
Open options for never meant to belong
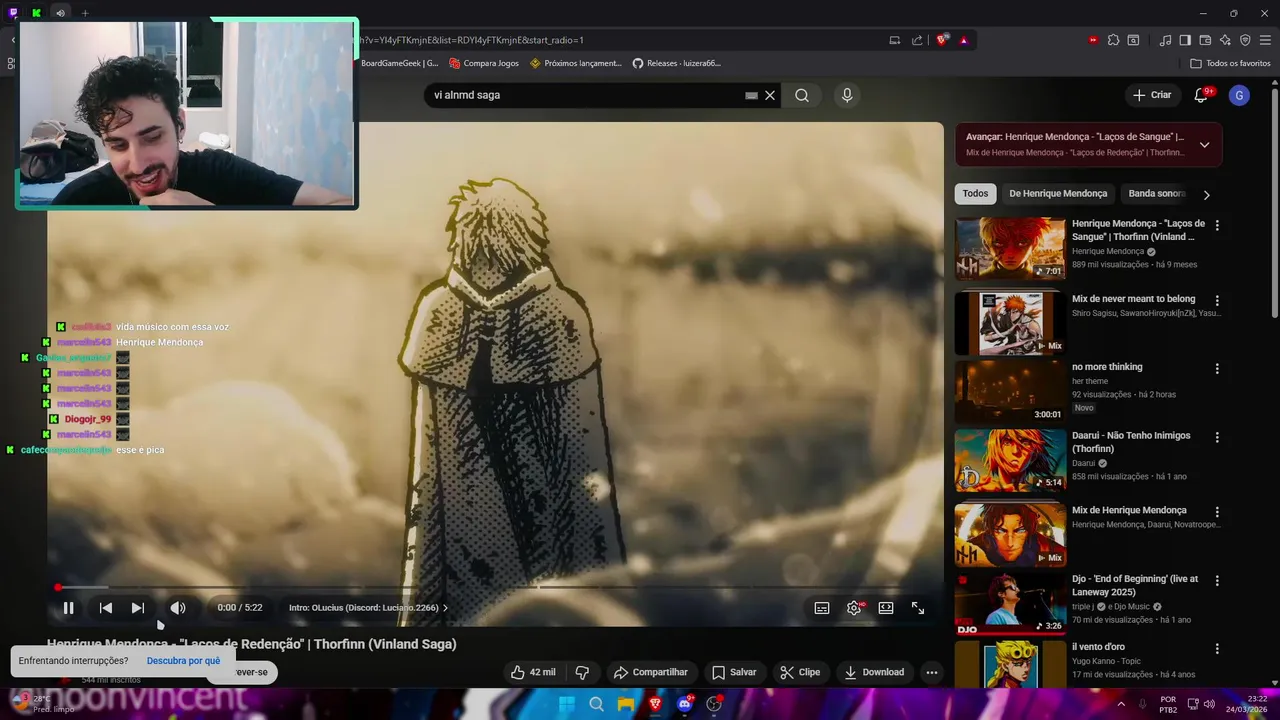point(1217,300)
